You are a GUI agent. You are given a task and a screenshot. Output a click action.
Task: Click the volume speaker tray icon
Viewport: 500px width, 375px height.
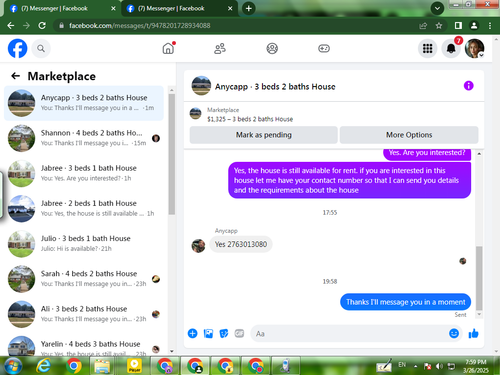click(439, 366)
